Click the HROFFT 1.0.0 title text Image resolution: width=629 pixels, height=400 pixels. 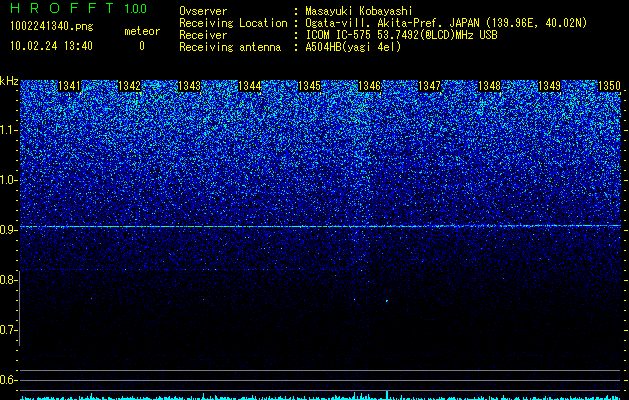click(79, 8)
